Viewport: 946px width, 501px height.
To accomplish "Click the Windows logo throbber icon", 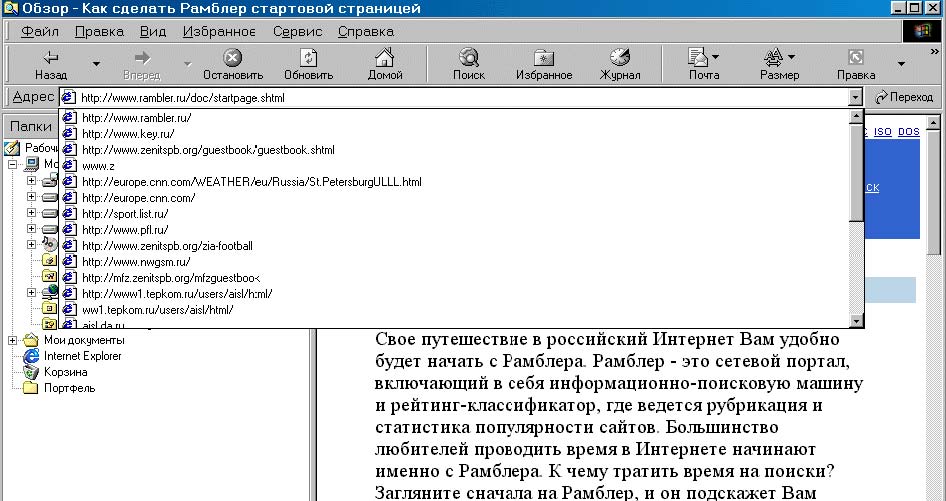I will pyautogui.click(x=921, y=31).
